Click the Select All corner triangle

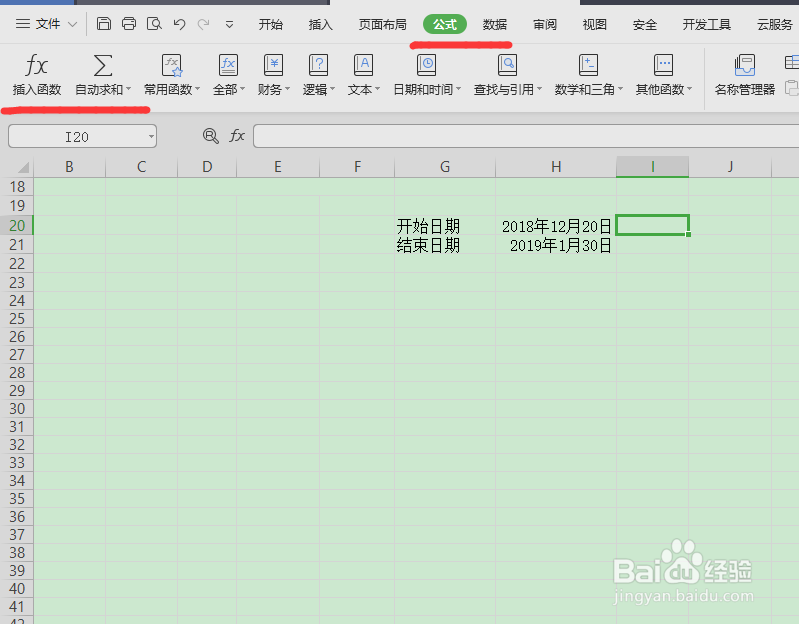[23, 167]
